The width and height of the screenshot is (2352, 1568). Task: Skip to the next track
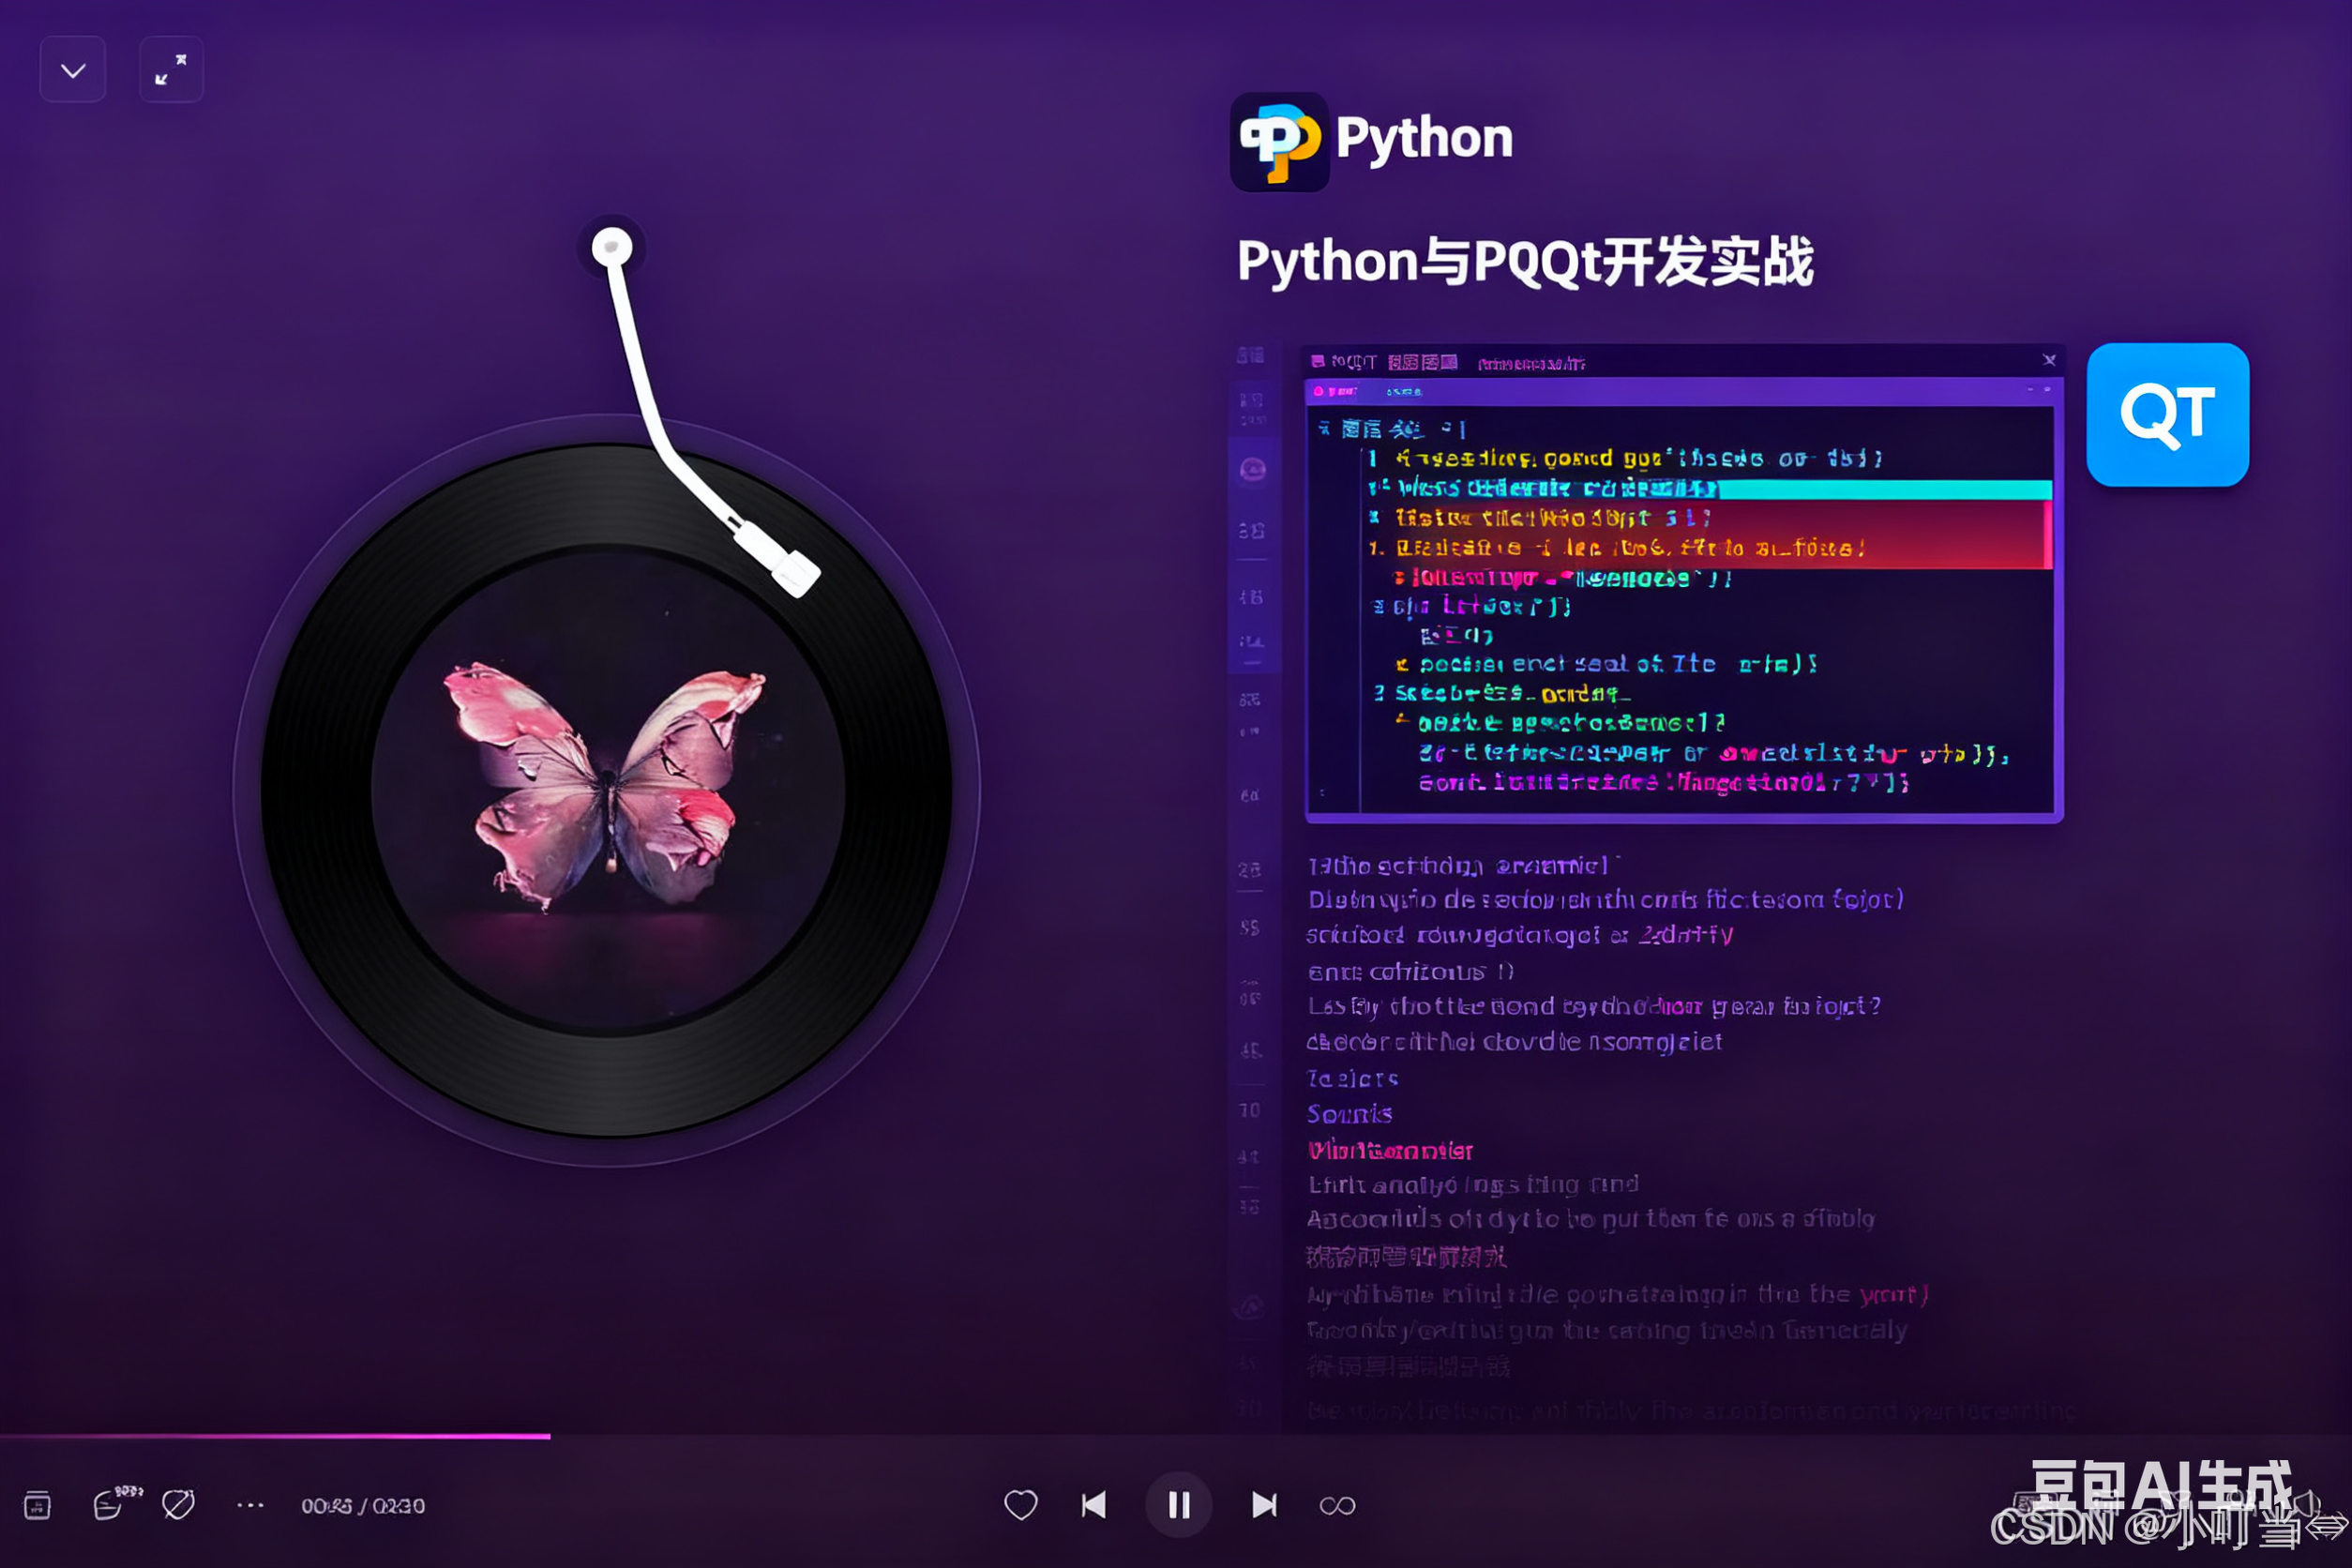coord(1264,1505)
